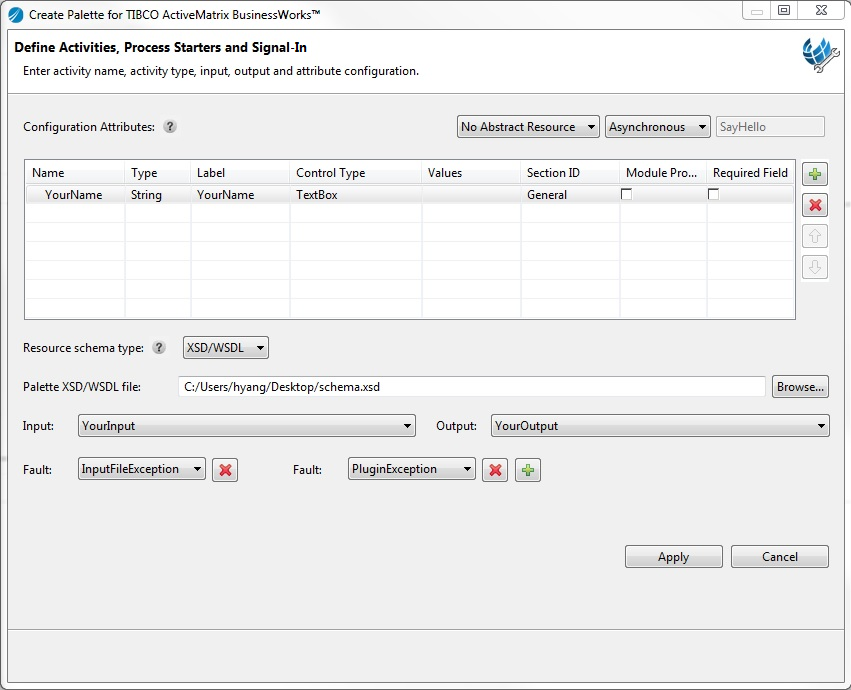Toggle Module Property checkbox for YourName
This screenshot has height=690, width=851.
pyautogui.click(x=626, y=194)
